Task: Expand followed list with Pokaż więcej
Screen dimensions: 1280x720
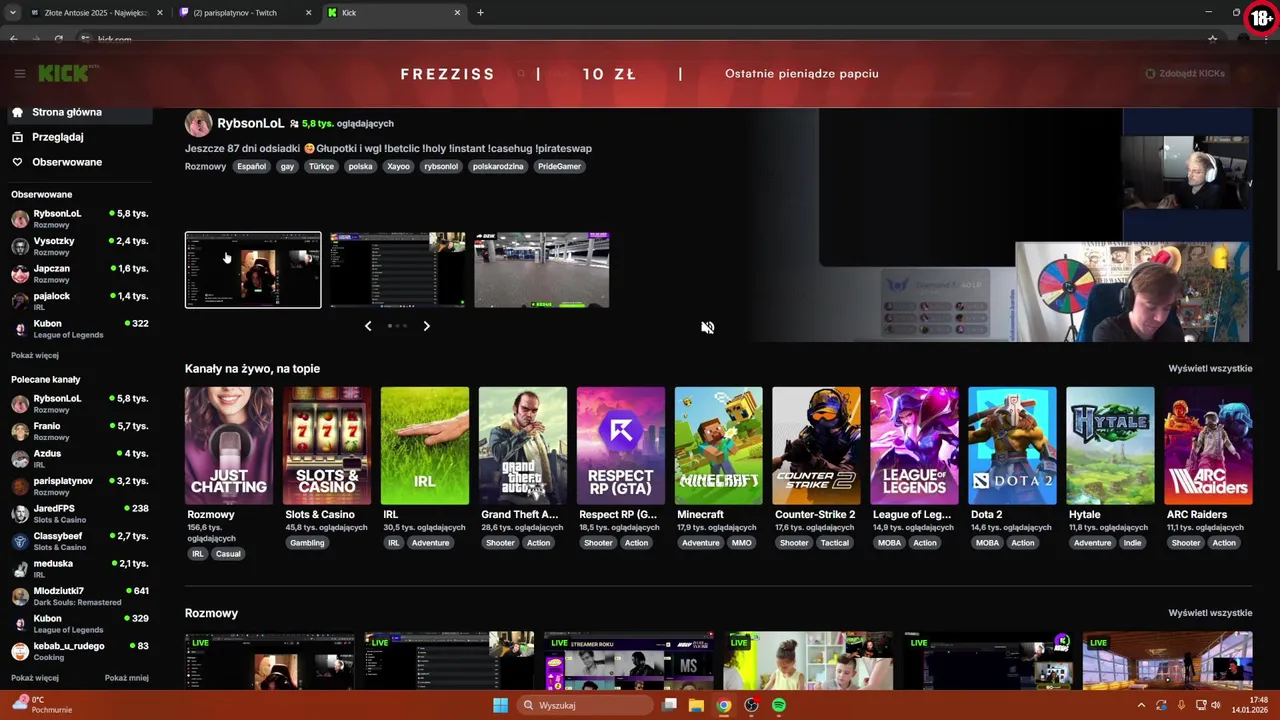Action: [x=35, y=355]
